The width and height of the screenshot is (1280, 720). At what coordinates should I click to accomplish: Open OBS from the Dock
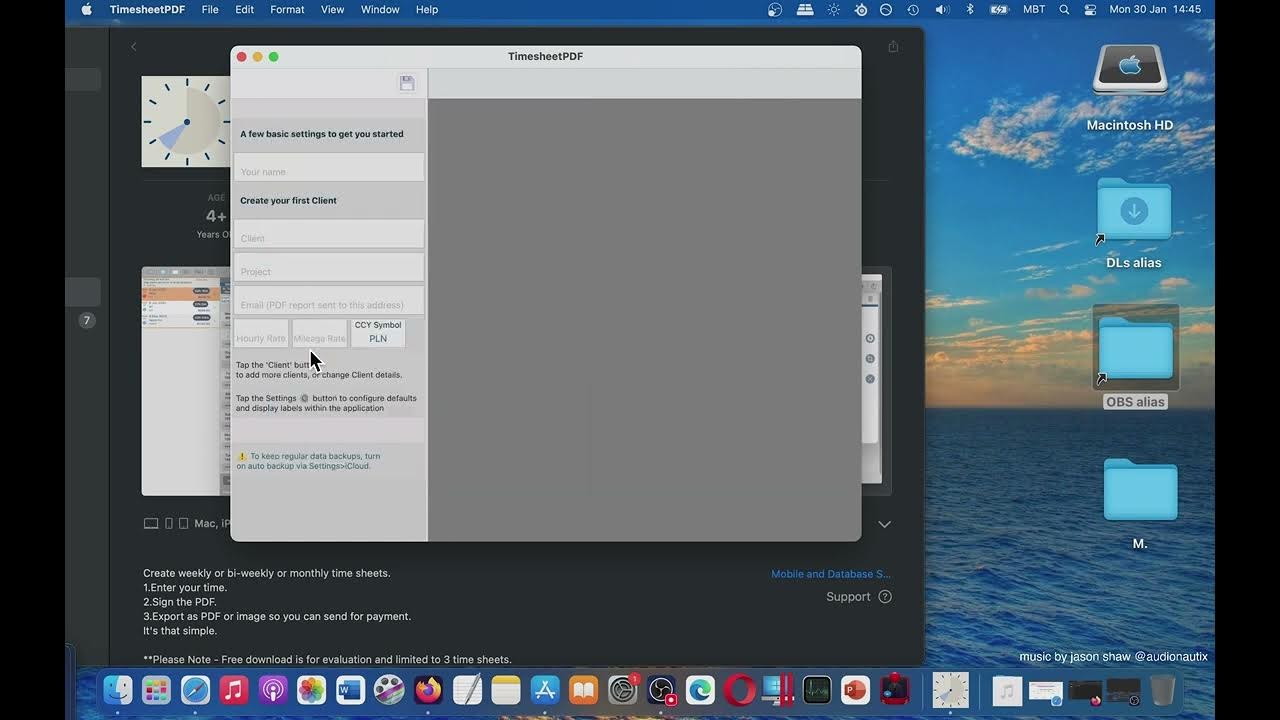662,690
